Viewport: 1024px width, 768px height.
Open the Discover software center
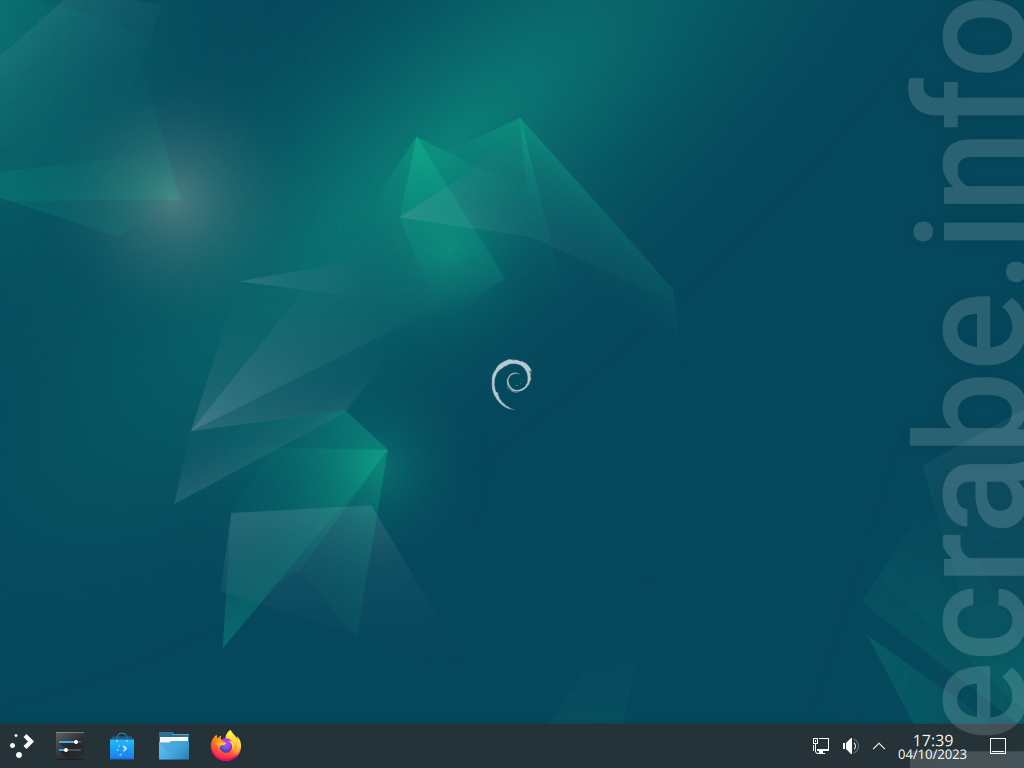pyautogui.click(x=121, y=746)
